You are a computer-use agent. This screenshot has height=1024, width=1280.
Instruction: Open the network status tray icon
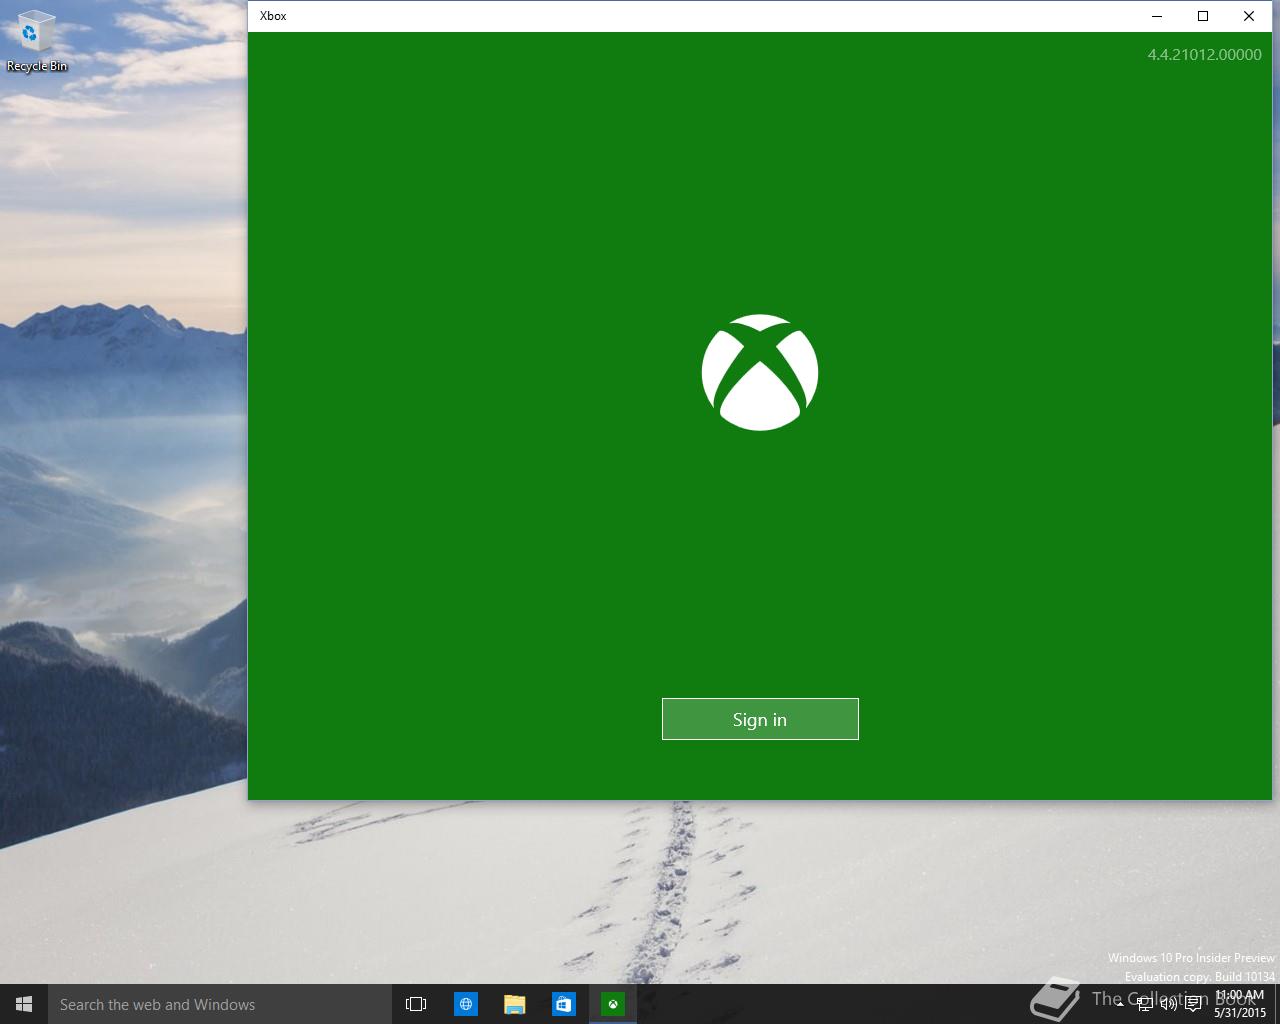tap(1145, 1005)
